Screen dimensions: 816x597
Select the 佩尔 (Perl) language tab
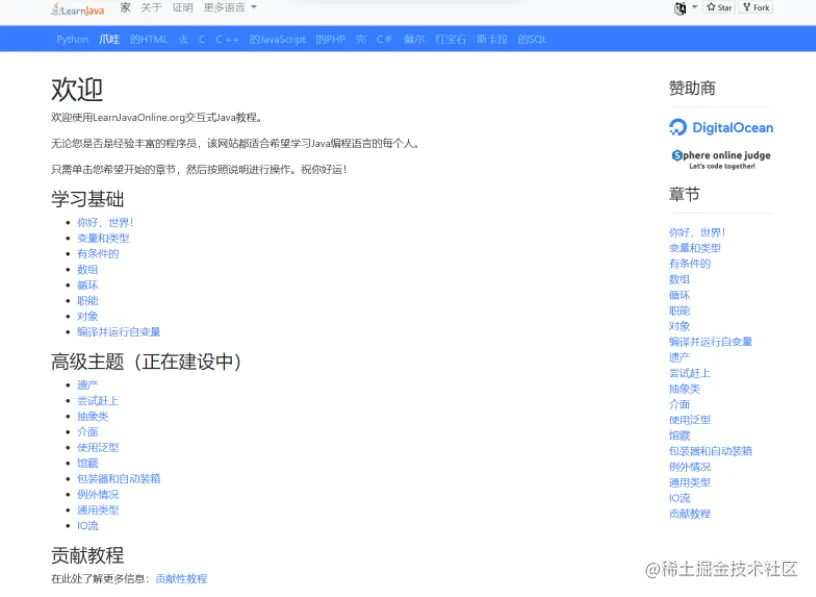pyautogui.click(x=414, y=39)
